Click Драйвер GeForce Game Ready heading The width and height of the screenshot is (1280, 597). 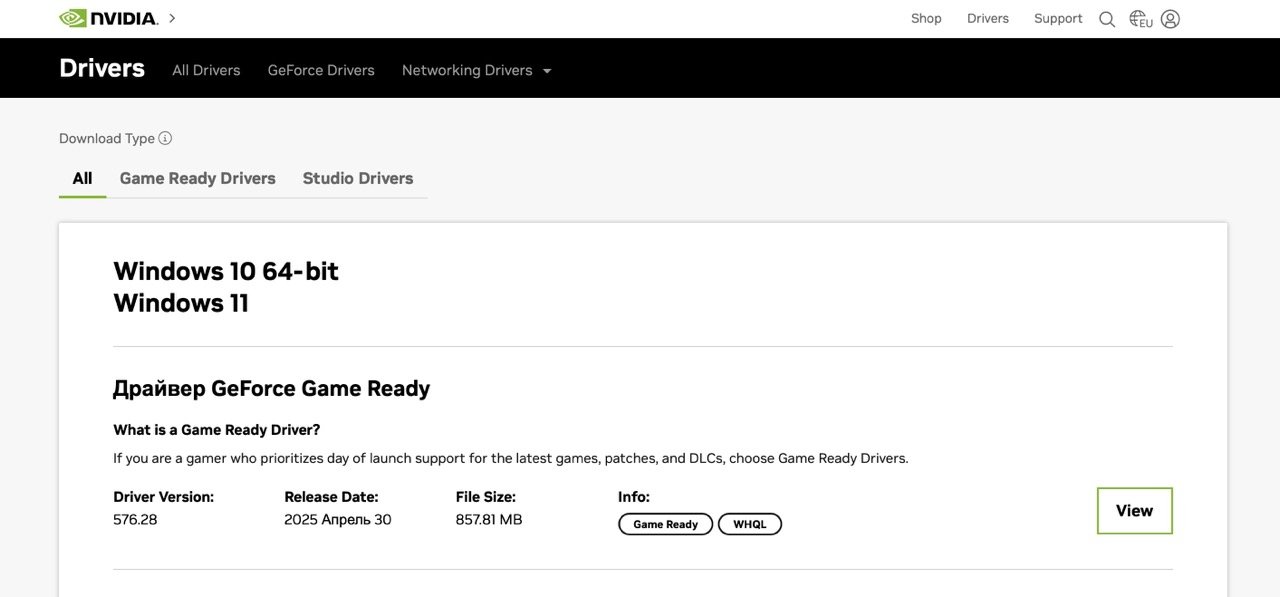(272, 388)
